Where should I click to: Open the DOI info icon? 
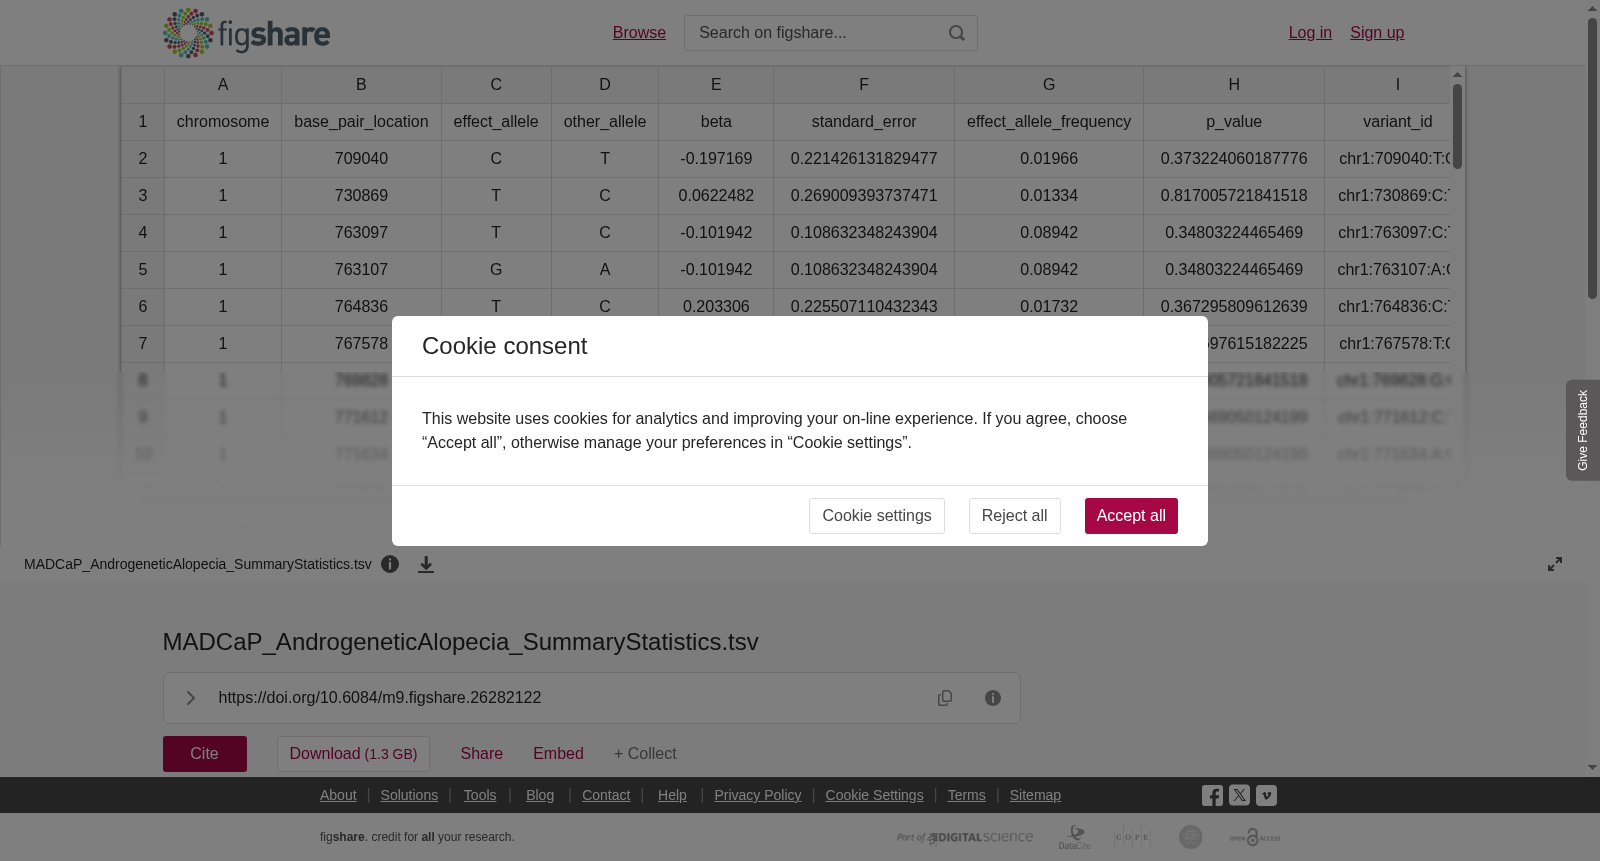pyautogui.click(x=993, y=698)
